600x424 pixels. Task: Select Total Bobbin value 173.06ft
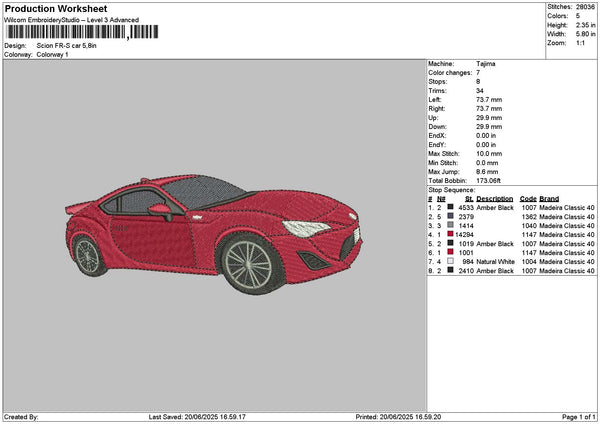point(488,181)
